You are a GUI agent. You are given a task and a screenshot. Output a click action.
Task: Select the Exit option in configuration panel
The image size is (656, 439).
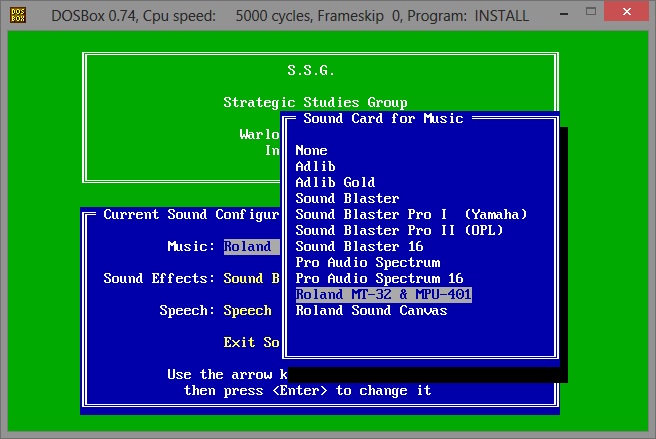[251, 342]
